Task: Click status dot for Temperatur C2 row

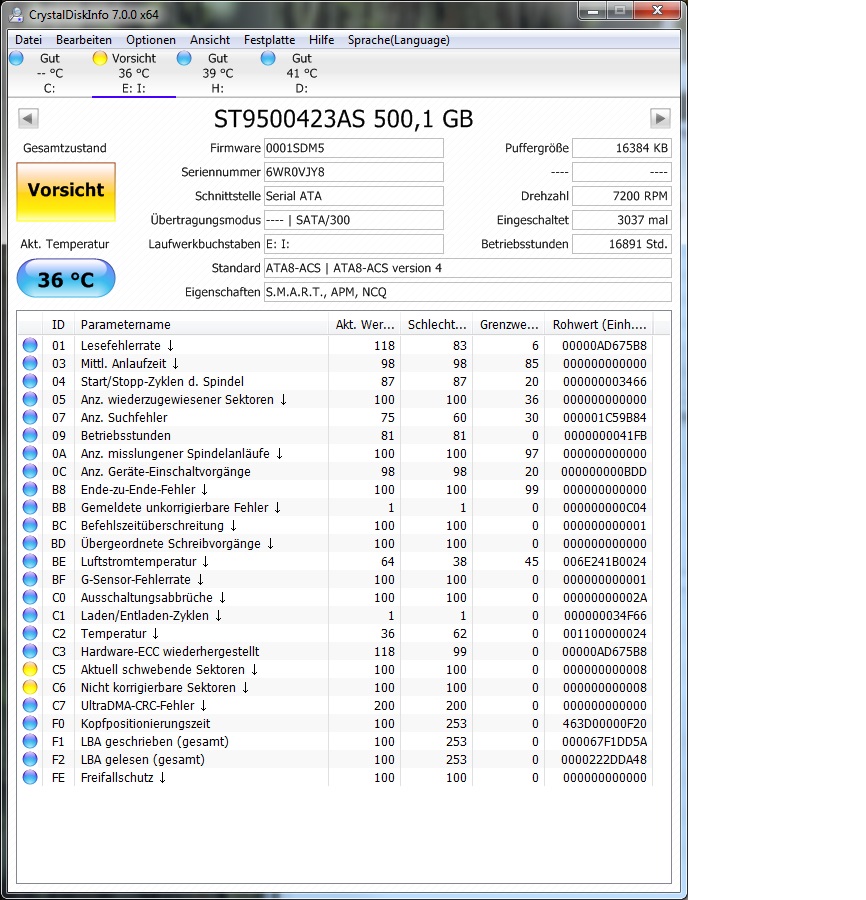Action: tap(30, 633)
